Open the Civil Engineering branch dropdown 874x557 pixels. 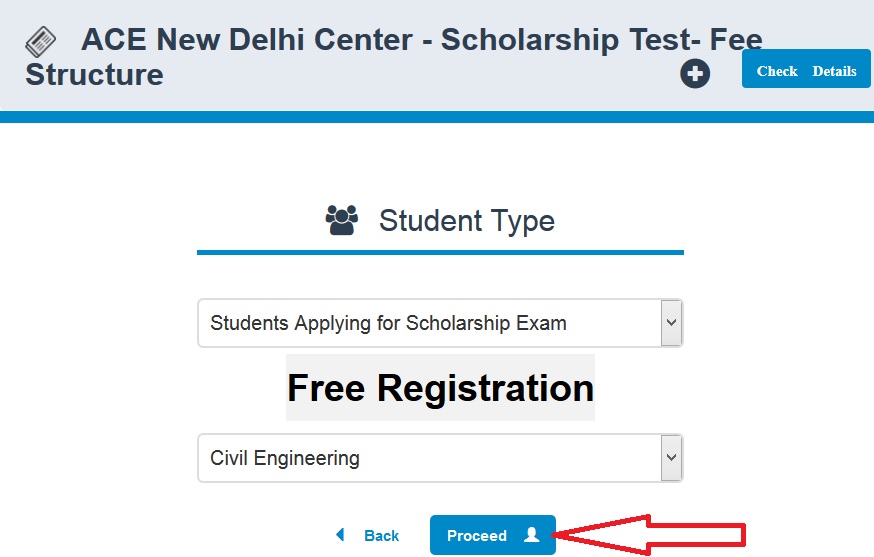pyautogui.click(x=440, y=458)
